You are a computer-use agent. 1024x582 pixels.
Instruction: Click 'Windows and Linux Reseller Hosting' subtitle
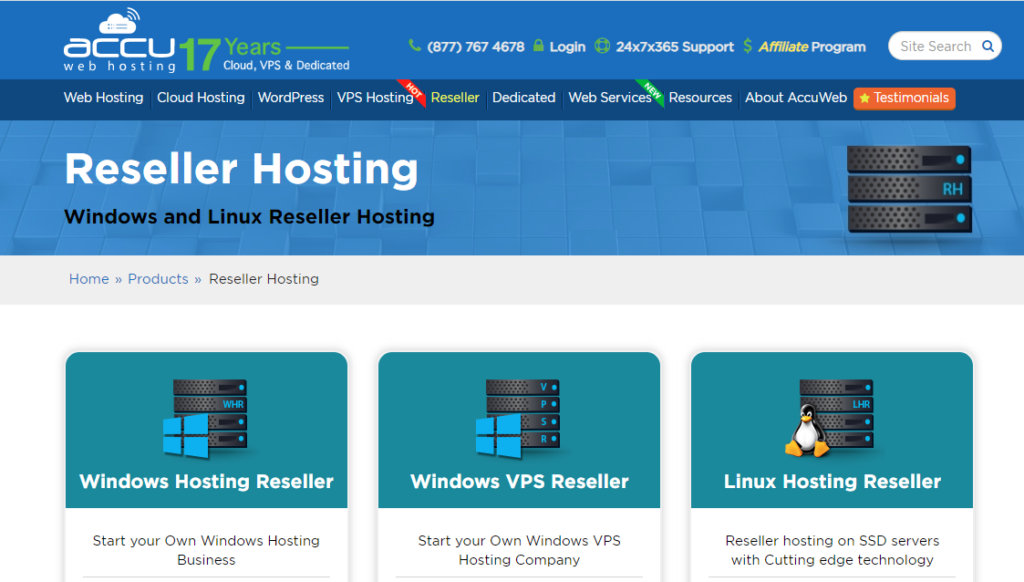pos(249,216)
